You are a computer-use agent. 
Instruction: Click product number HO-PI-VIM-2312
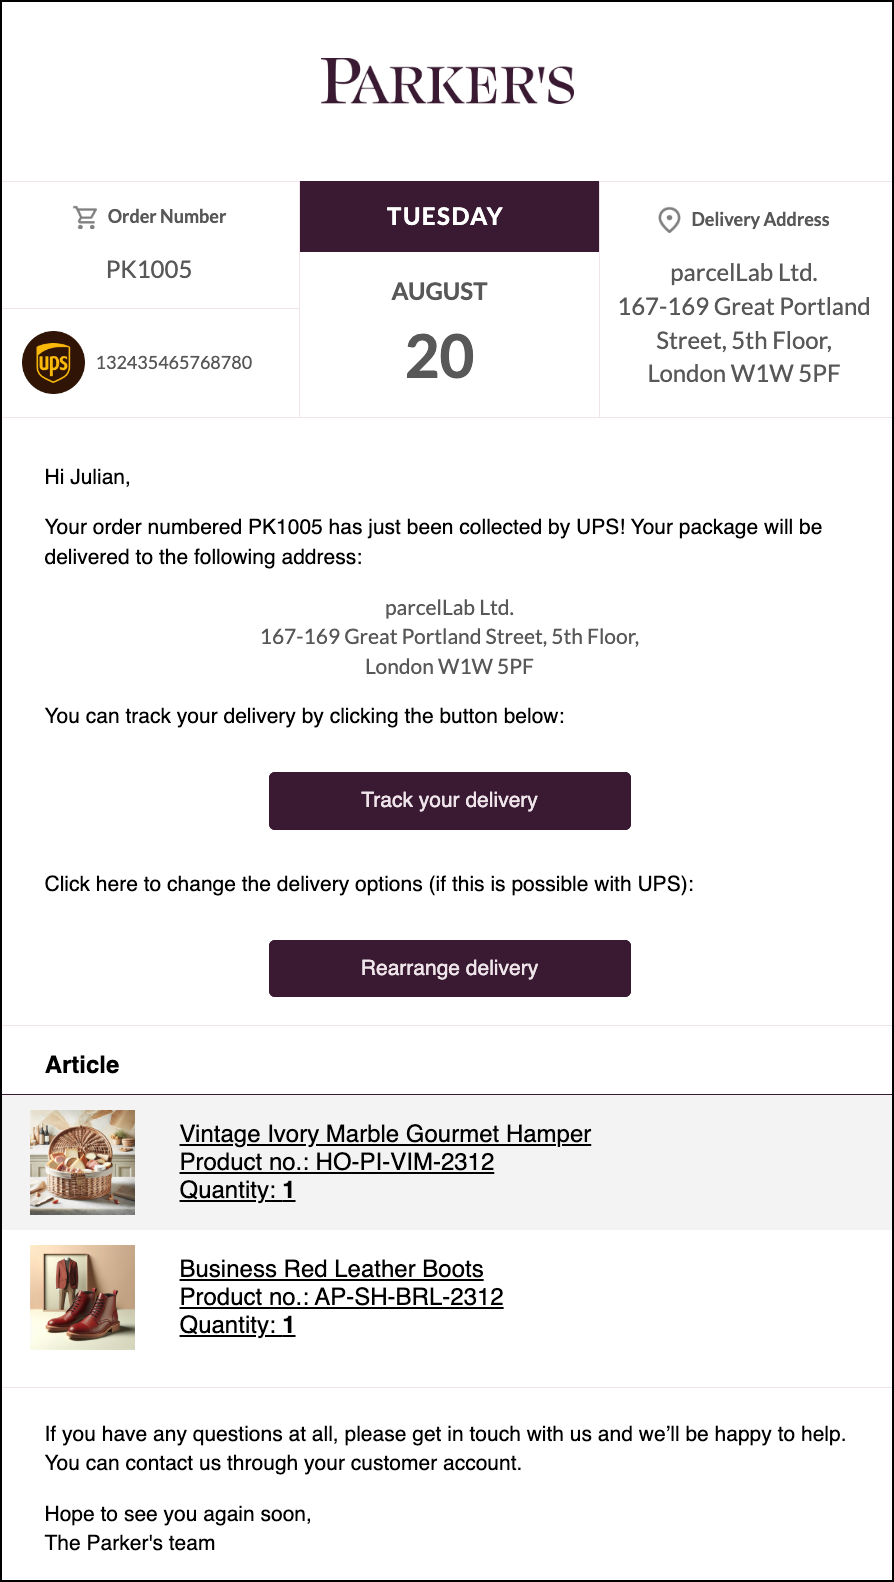coord(335,1162)
